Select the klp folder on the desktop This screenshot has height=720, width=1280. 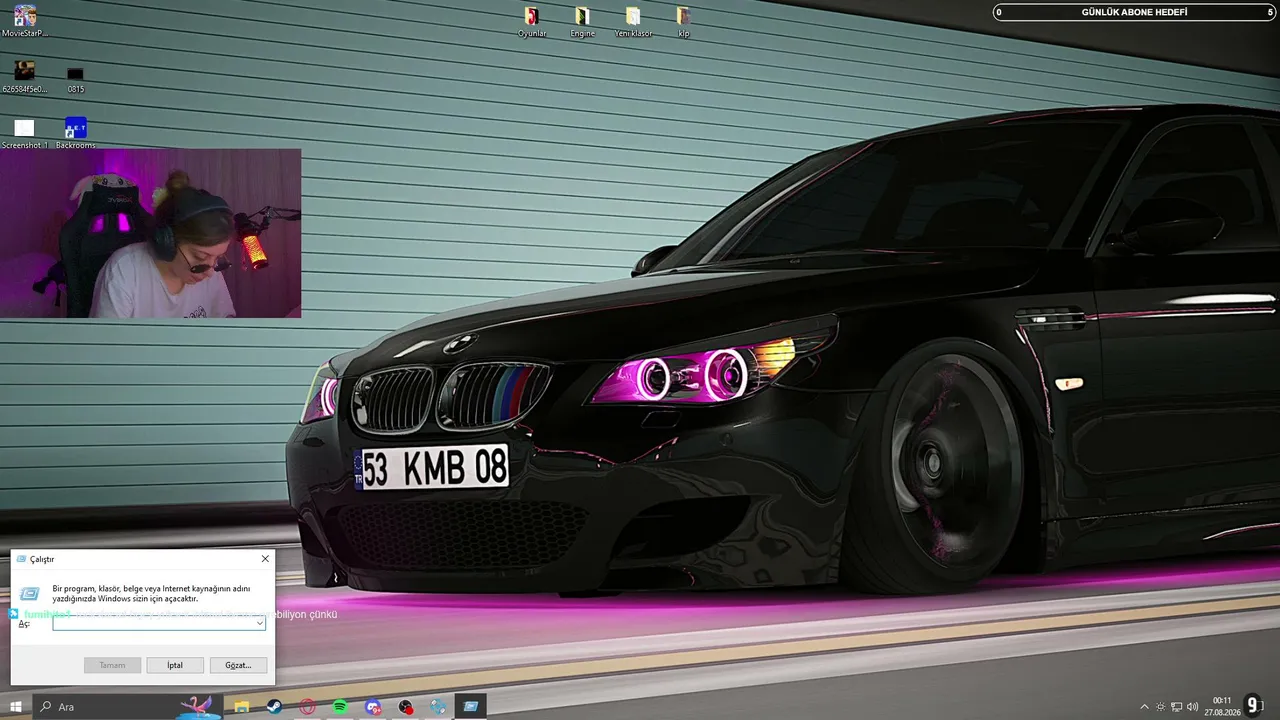[683, 22]
